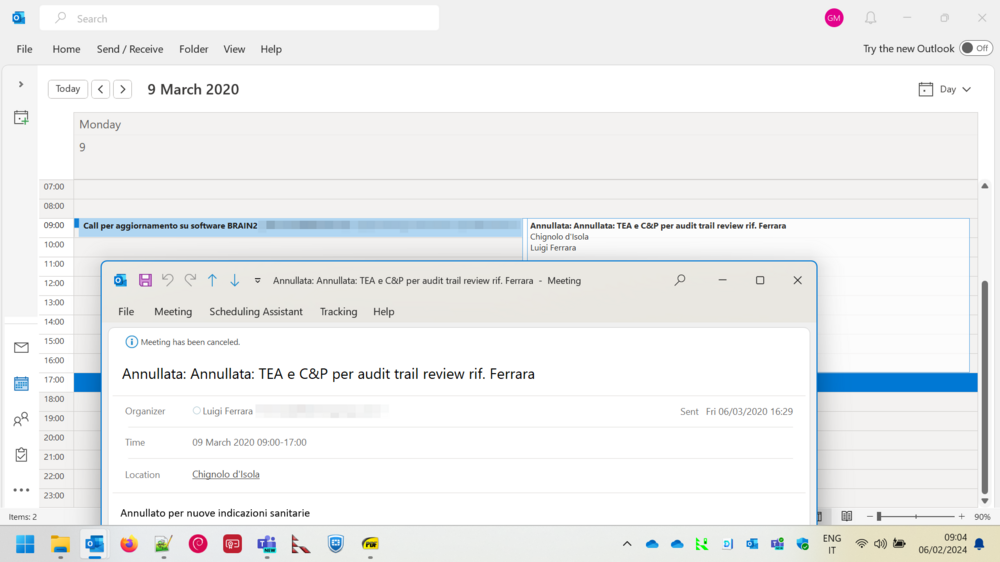Open the Scheduling Assistant tab
The image size is (1000, 562).
coord(256,312)
